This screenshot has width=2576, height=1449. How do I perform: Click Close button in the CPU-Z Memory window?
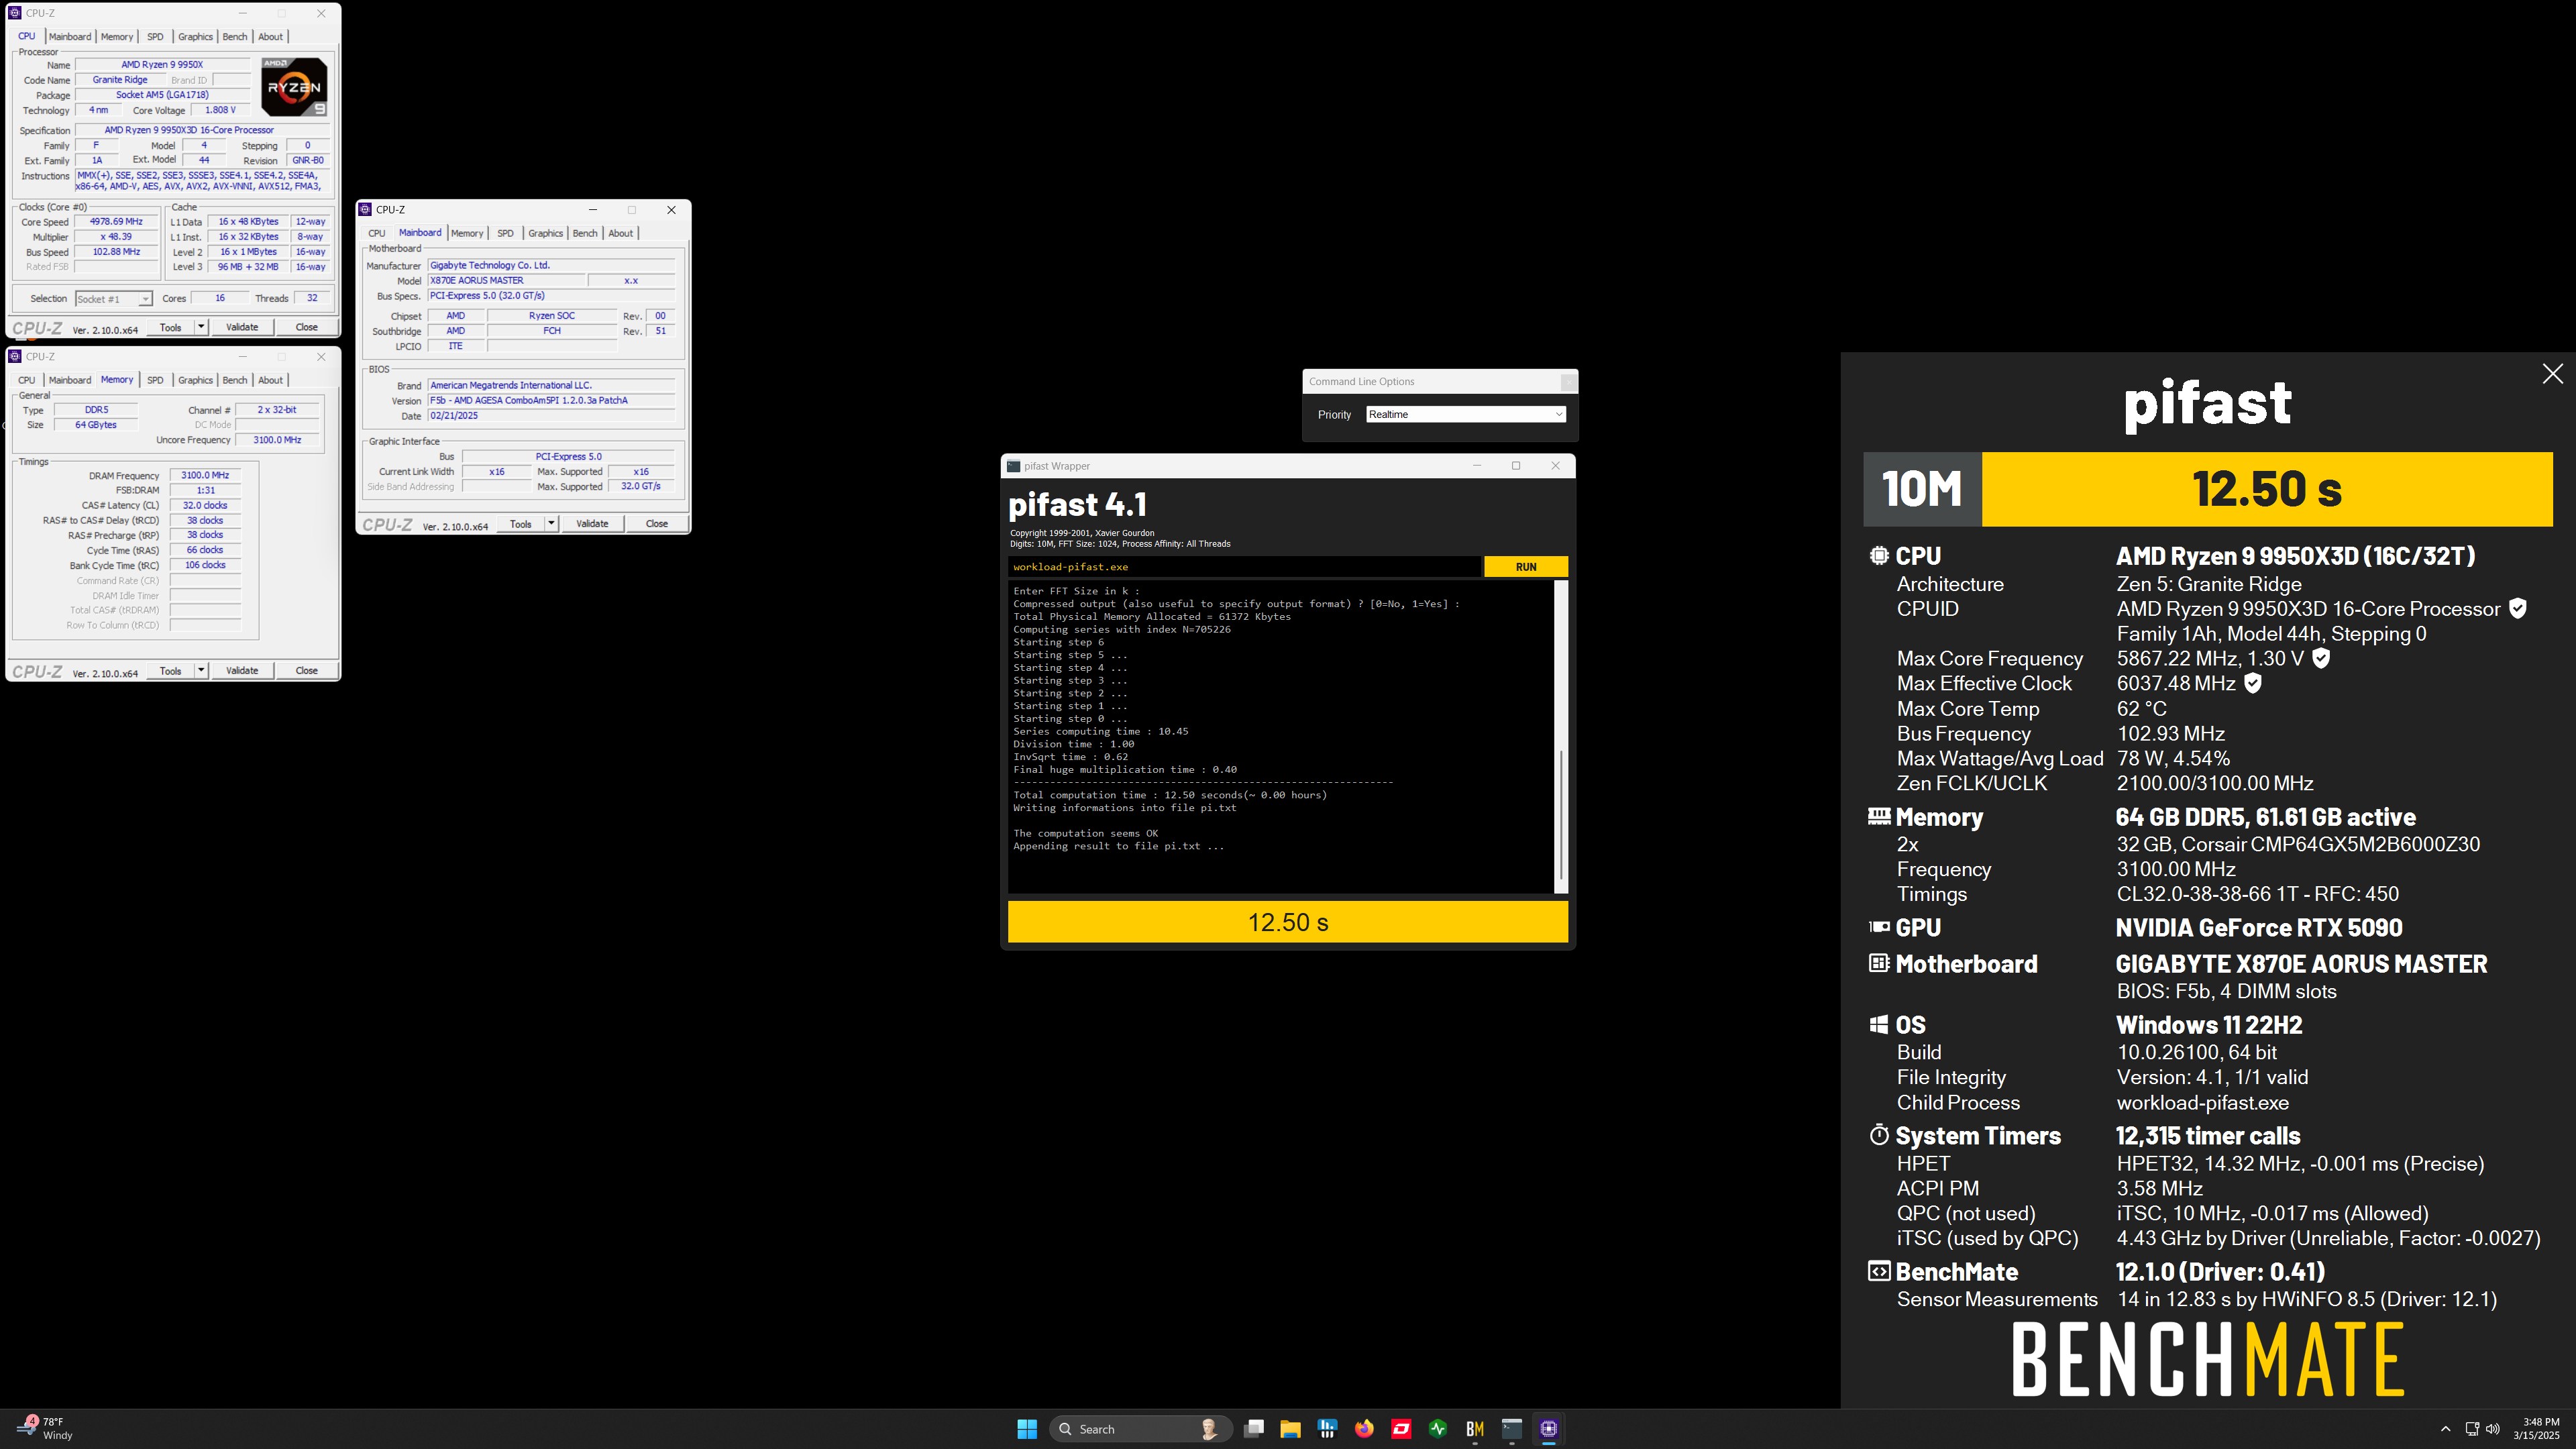(x=306, y=671)
